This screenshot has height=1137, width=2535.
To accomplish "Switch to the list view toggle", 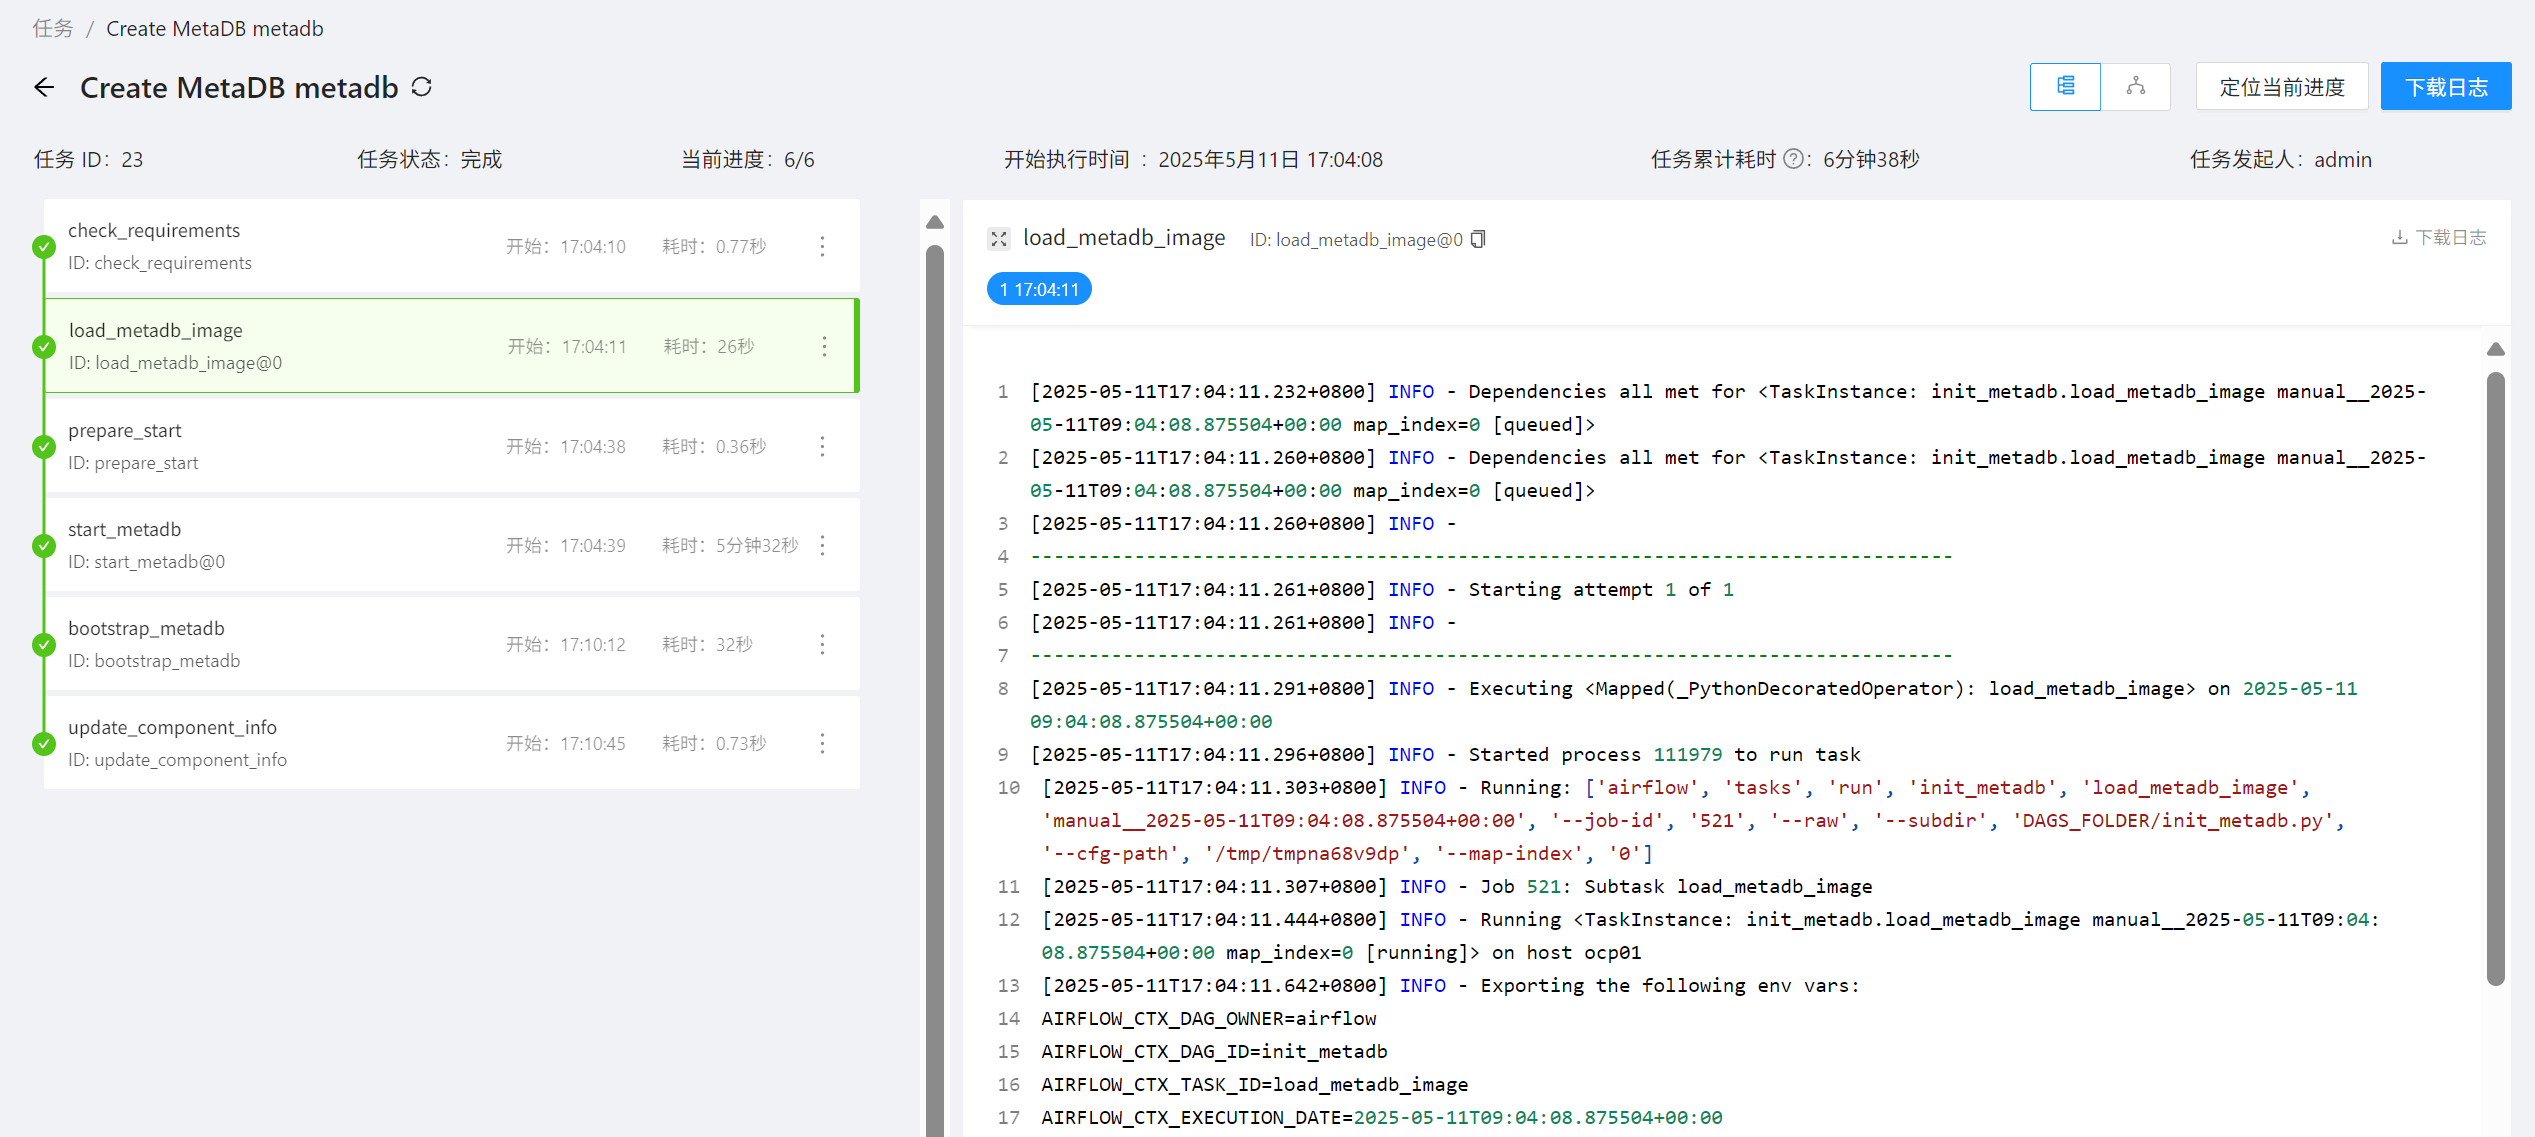I will click(2065, 87).
